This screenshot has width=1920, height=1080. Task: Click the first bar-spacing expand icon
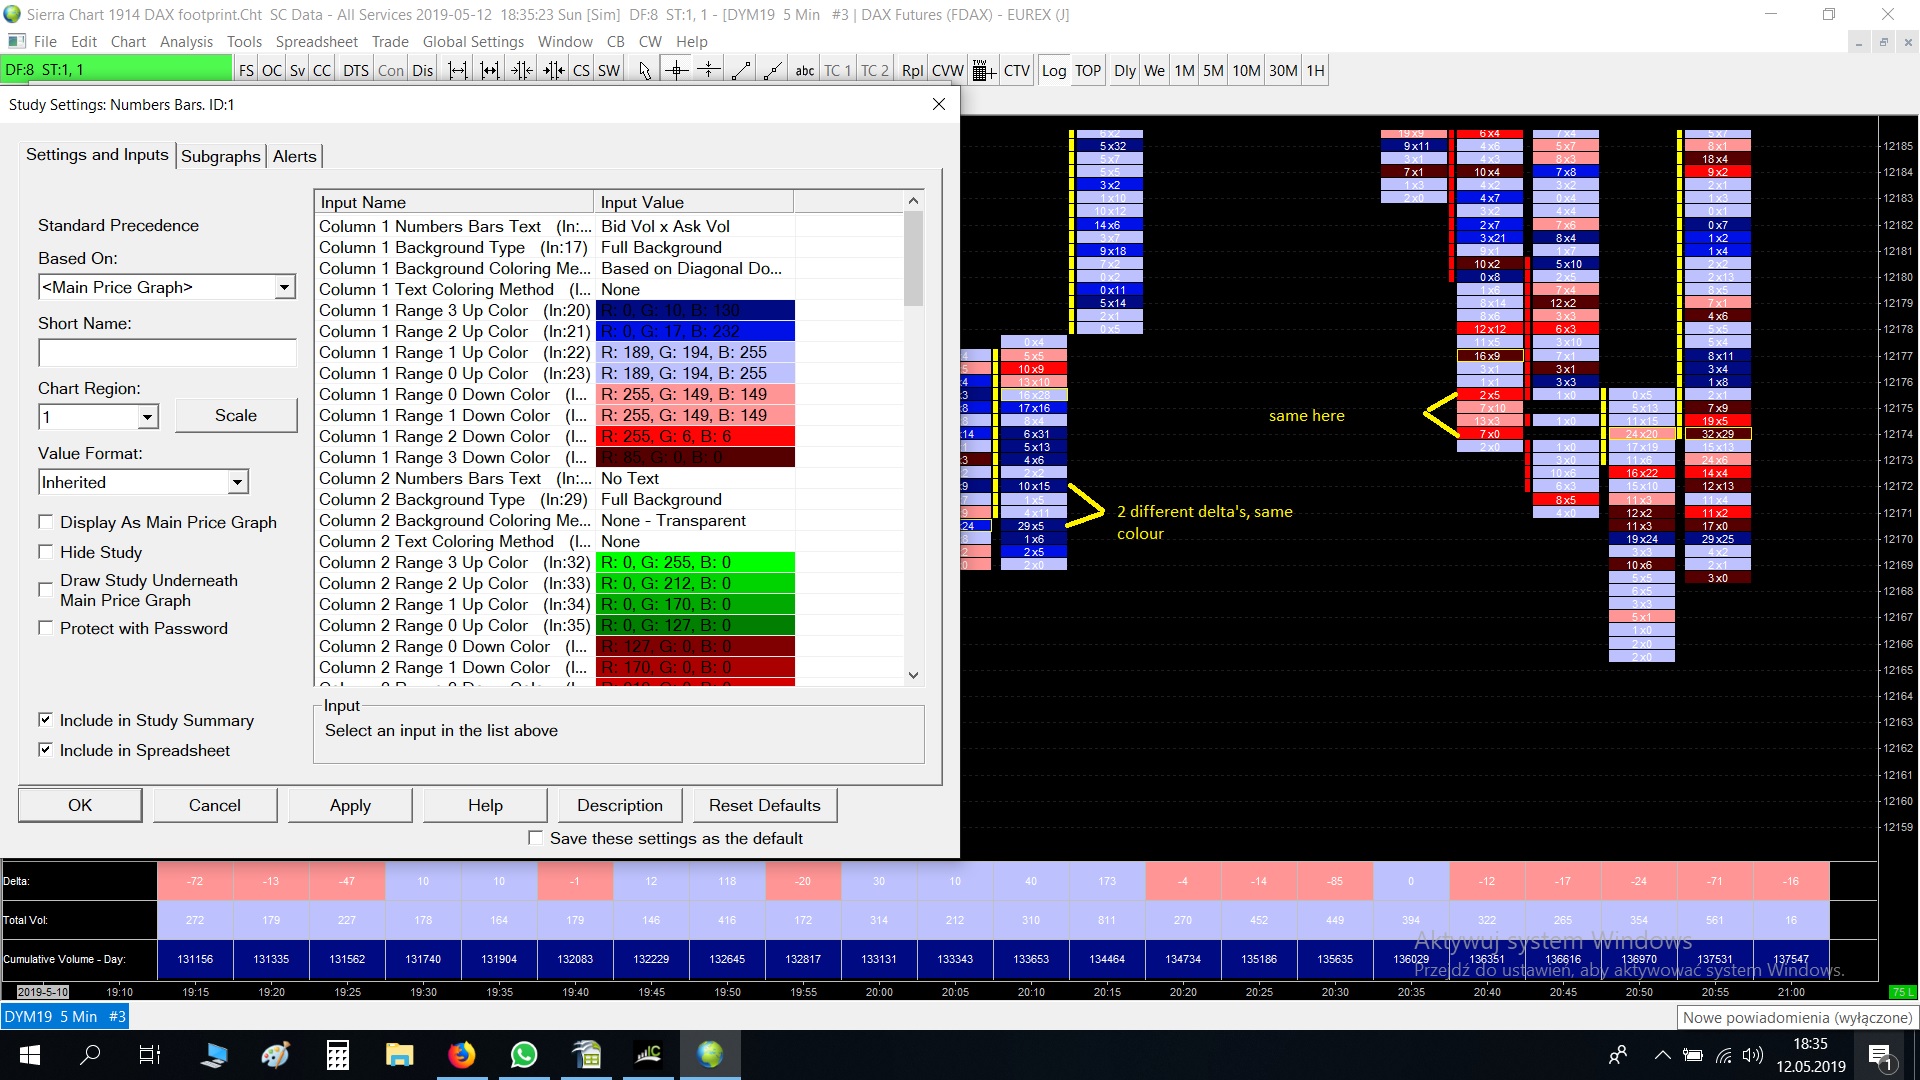tap(457, 71)
